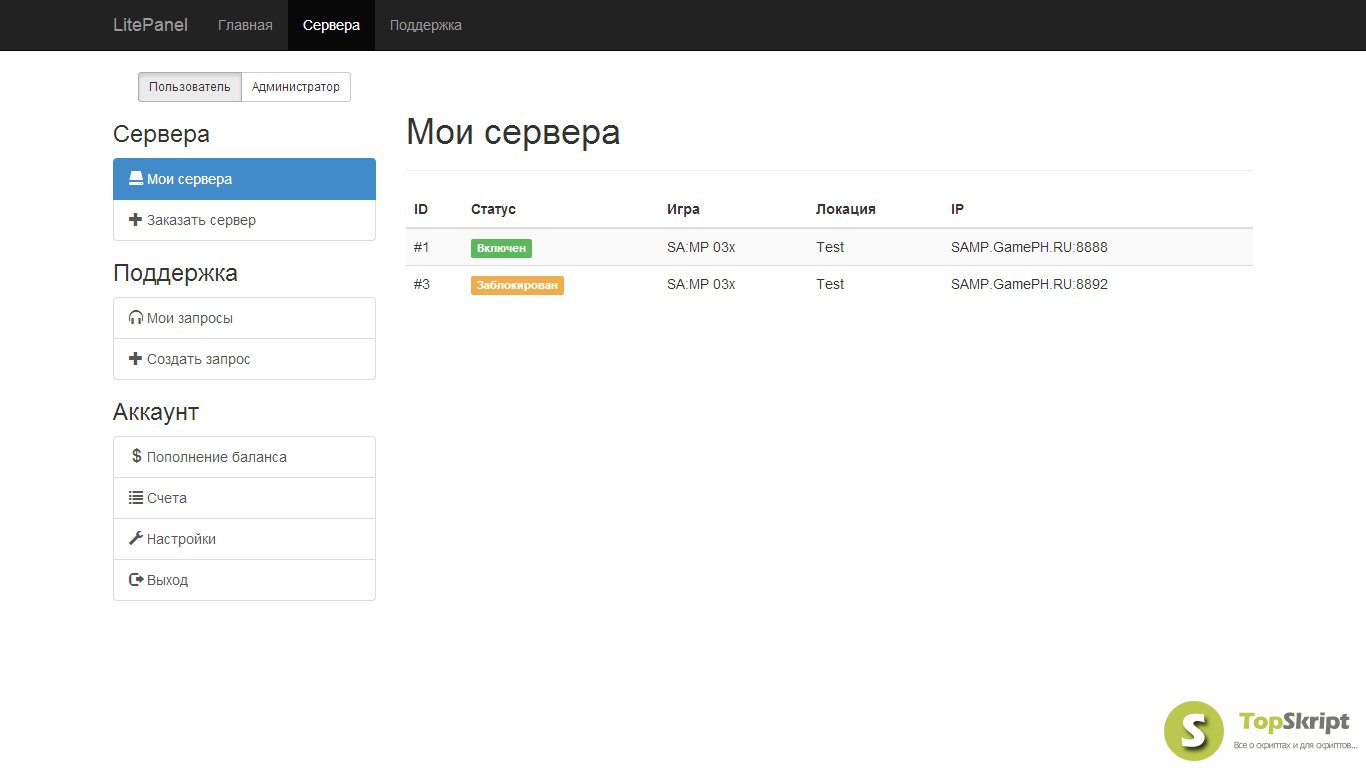Image resolution: width=1366 pixels, height=768 pixels.
Task: Click the plus icon beside Создать запрос
Action: point(136,359)
